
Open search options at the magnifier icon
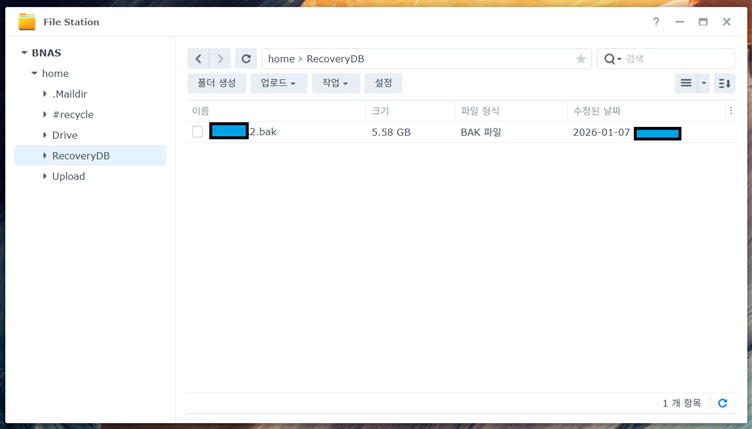click(612, 59)
